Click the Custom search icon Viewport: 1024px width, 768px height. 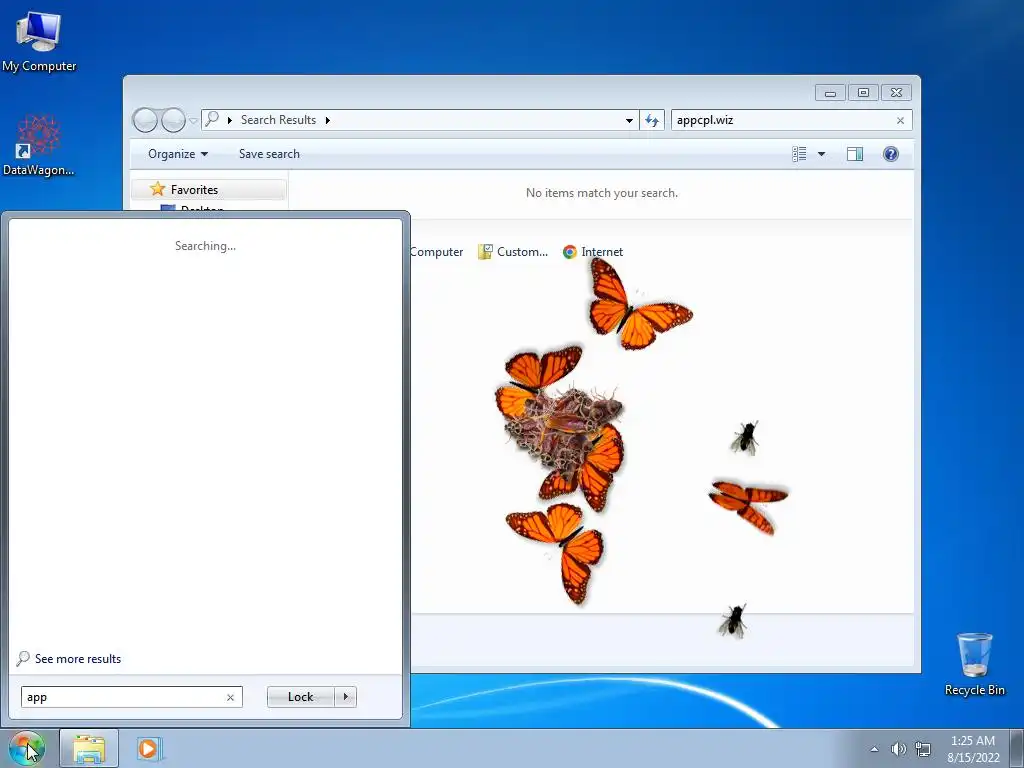[485, 252]
